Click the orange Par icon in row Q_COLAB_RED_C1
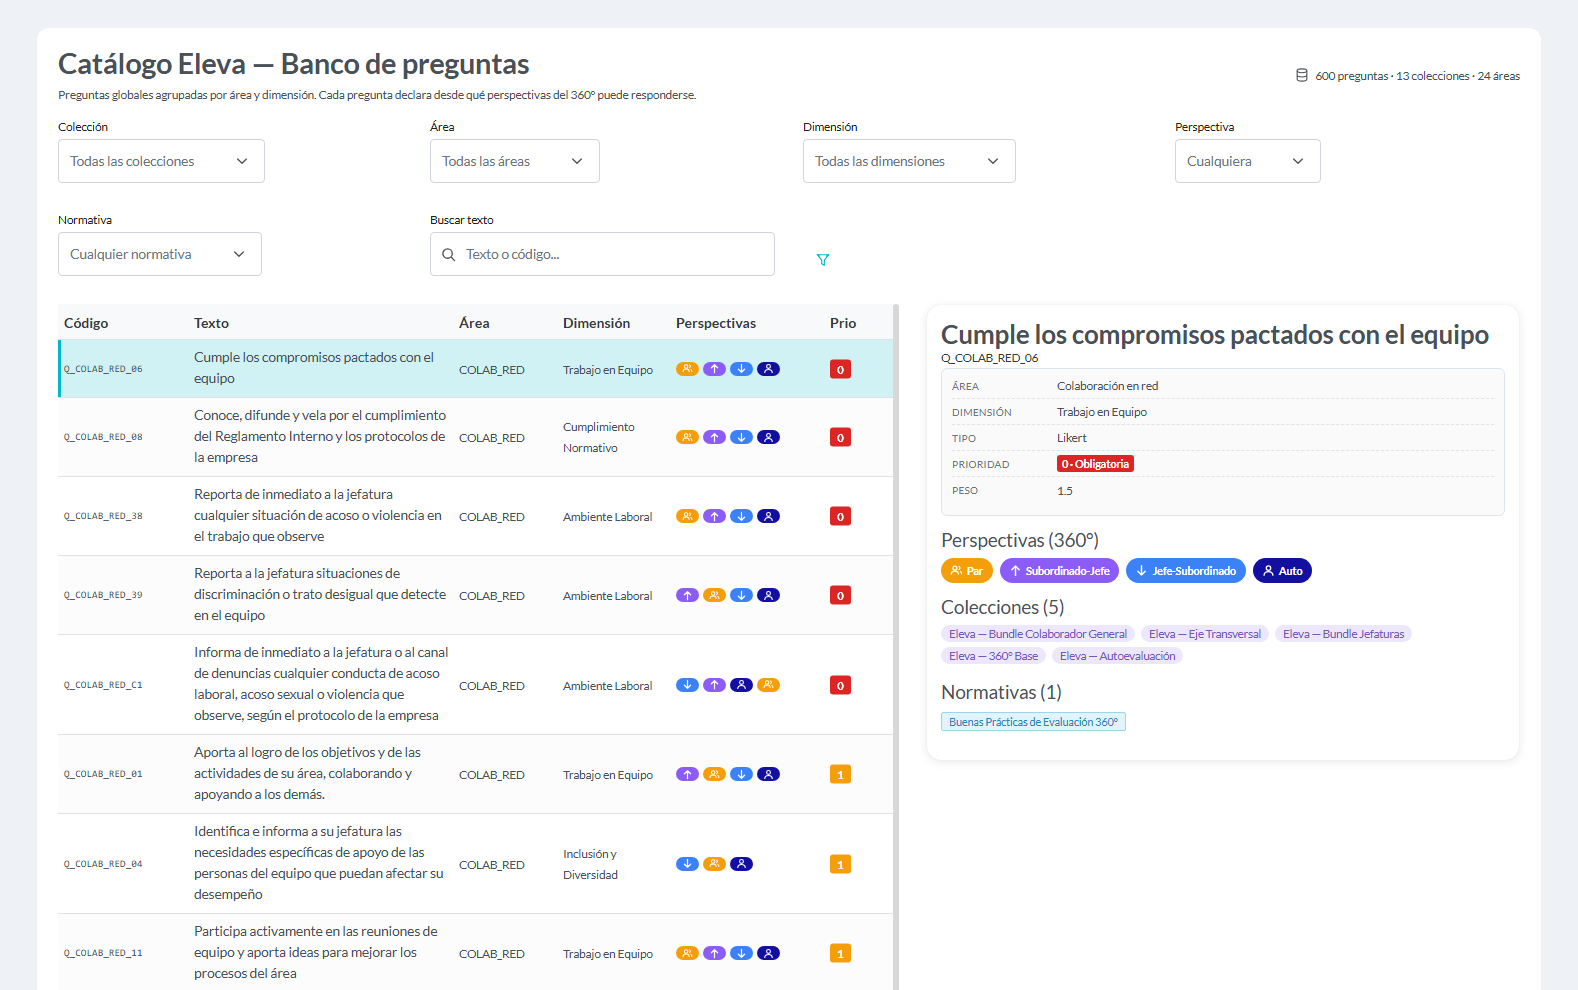1578x990 pixels. click(768, 685)
